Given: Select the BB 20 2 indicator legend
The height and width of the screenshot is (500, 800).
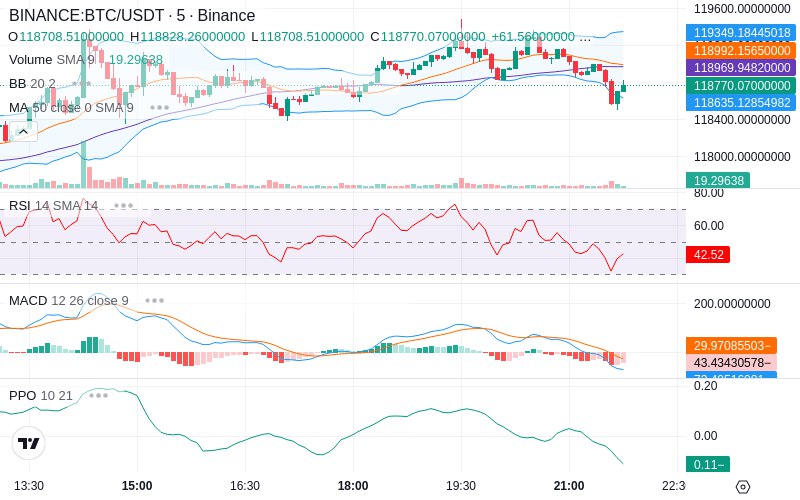Looking at the screenshot, I should coord(32,84).
